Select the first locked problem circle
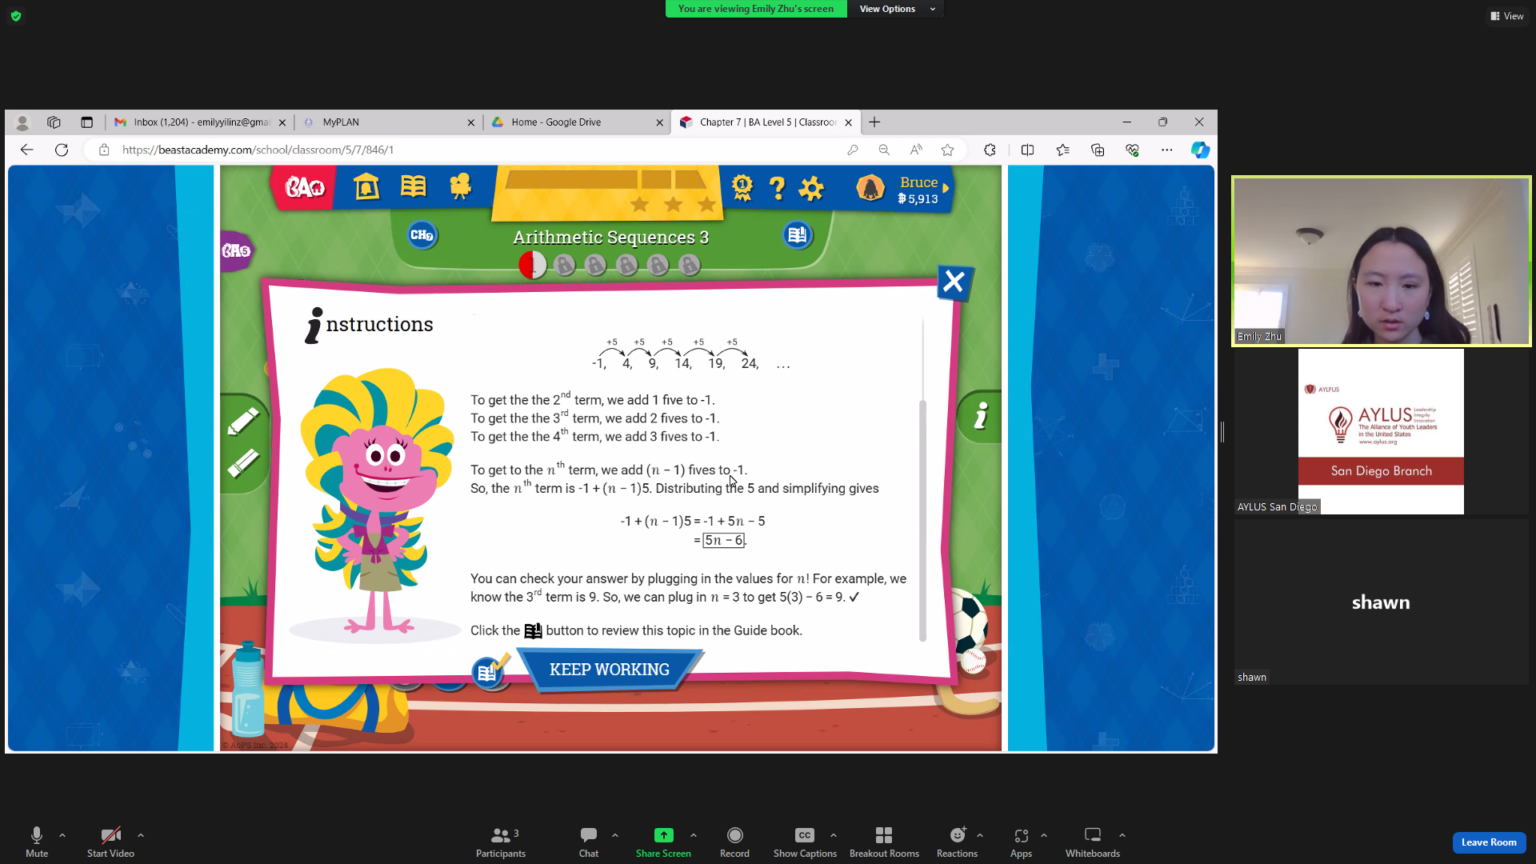The height and width of the screenshot is (864, 1536). 565,265
